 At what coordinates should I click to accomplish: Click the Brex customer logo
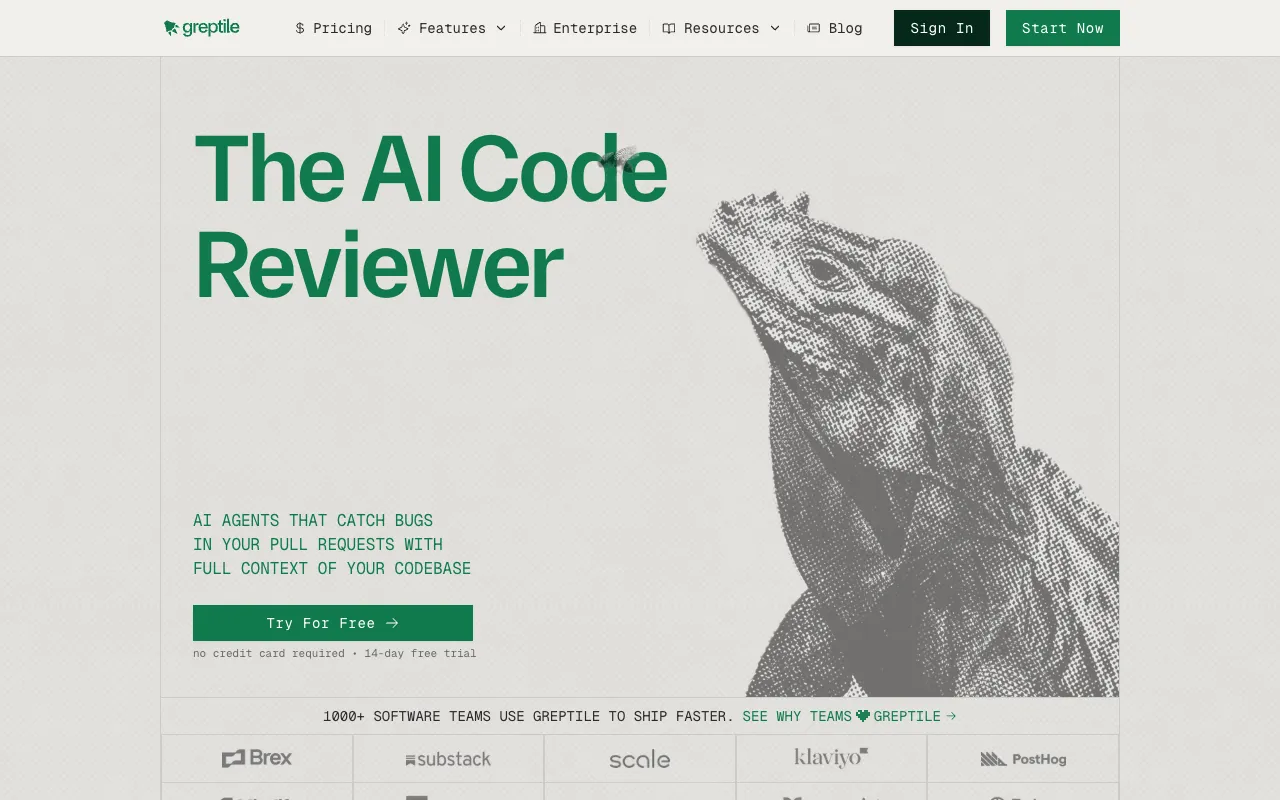point(257,758)
